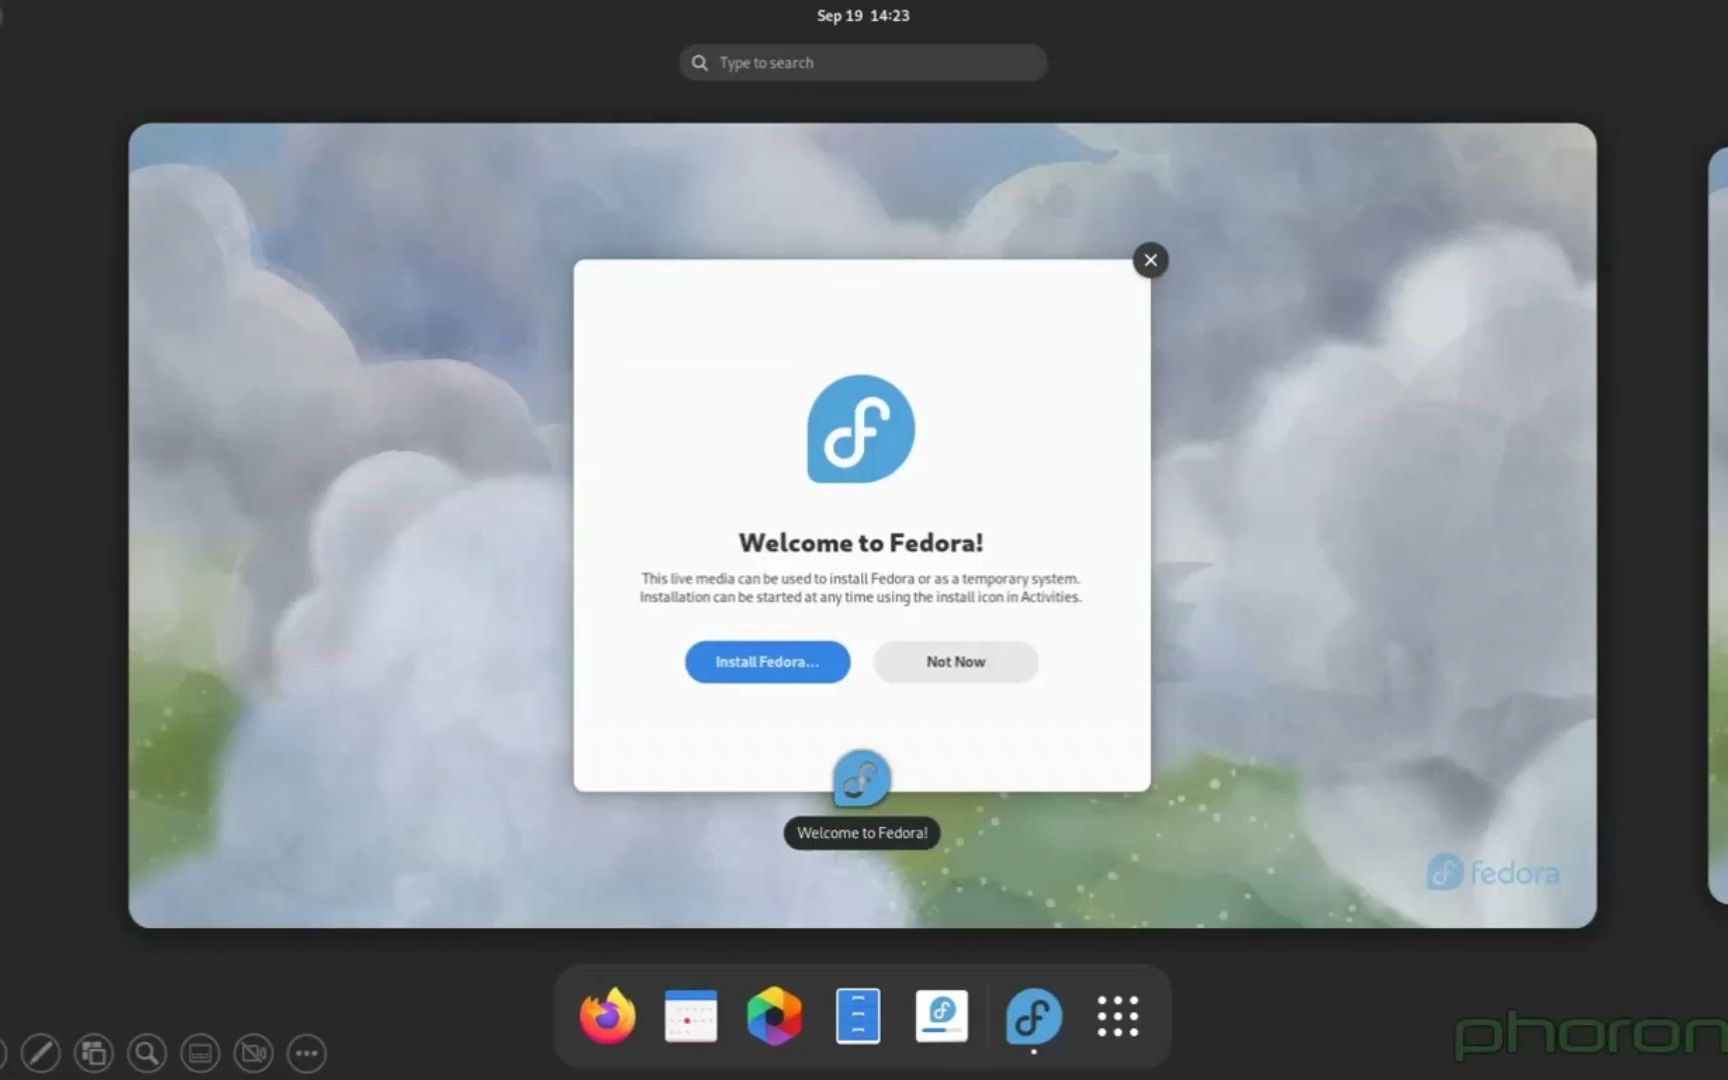1728x1080 pixels.
Task: Open the clock menu showing Sep 19 14:23
Action: (863, 15)
